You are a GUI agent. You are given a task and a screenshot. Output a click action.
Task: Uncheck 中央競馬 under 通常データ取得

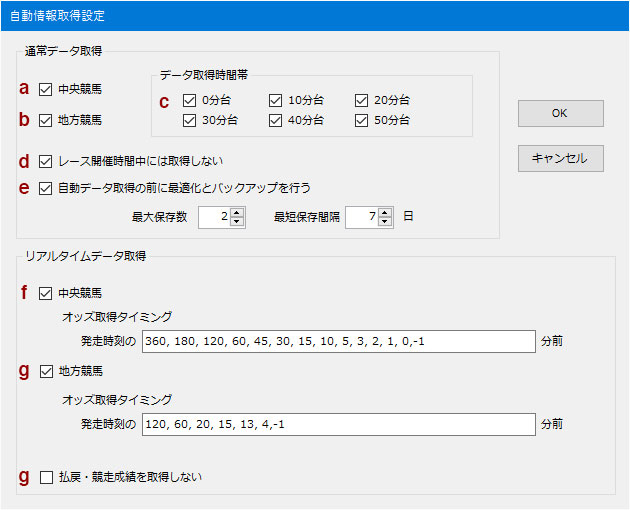[45, 89]
